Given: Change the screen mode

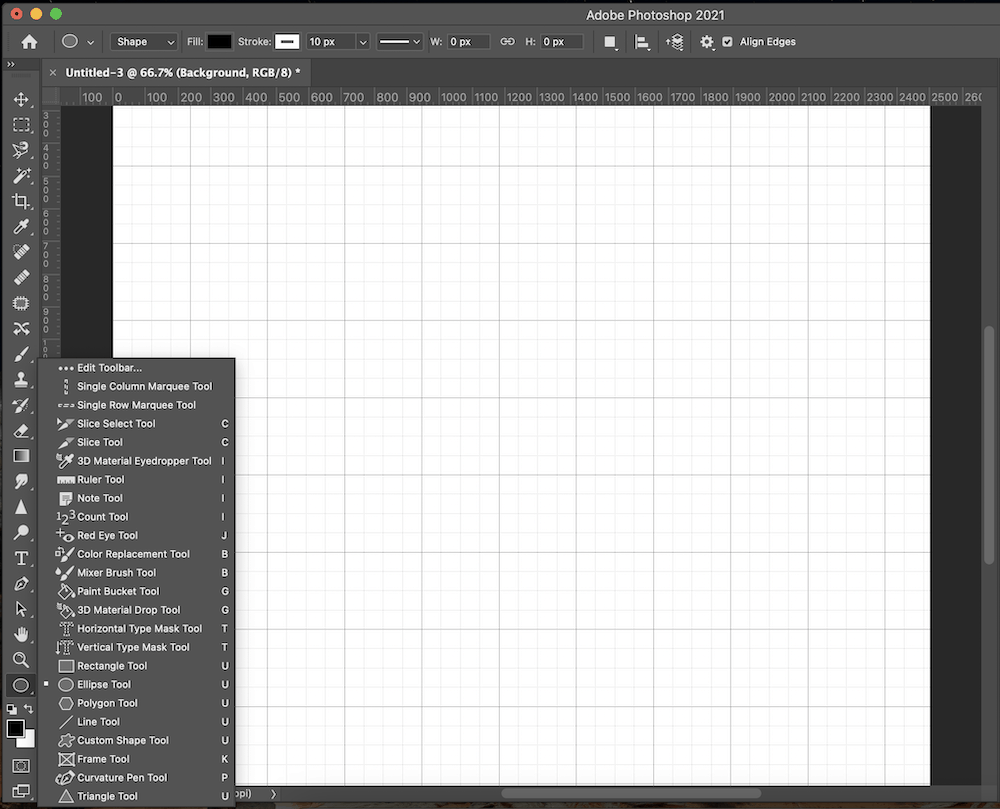Looking at the screenshot, I should 21,791.
